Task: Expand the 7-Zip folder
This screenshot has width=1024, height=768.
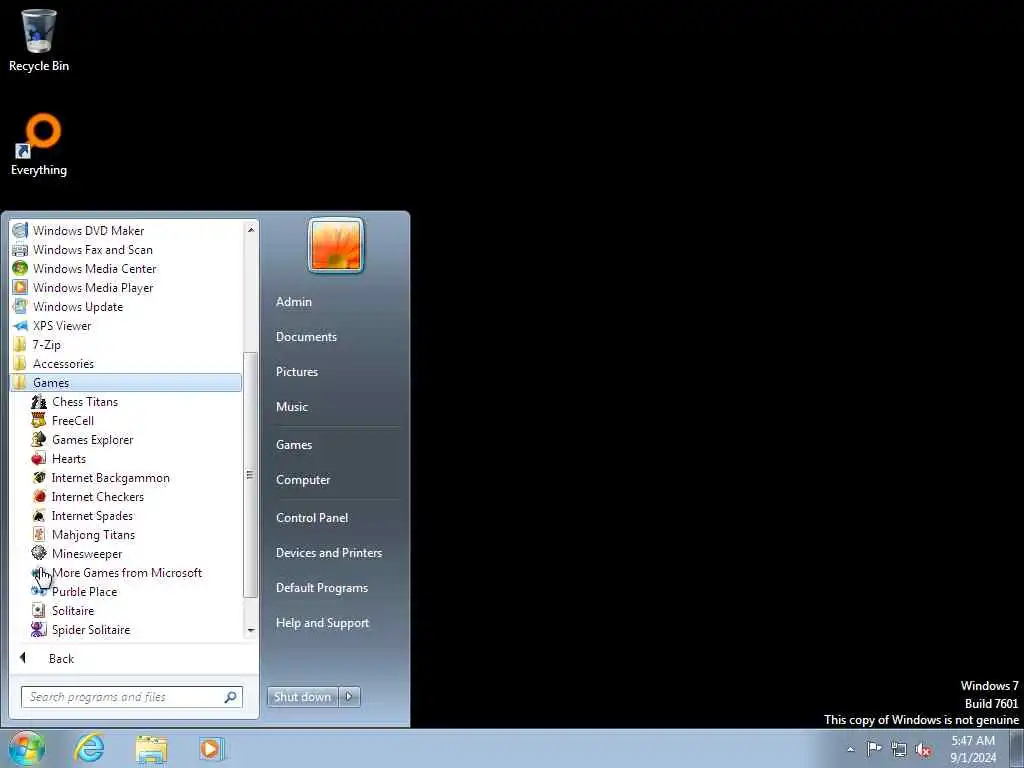Action: point(126,344)
